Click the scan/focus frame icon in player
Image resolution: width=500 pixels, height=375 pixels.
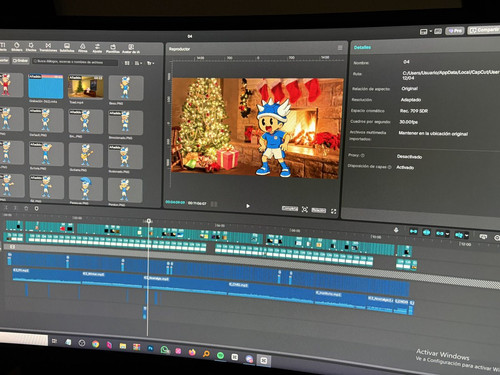point(305,209)
